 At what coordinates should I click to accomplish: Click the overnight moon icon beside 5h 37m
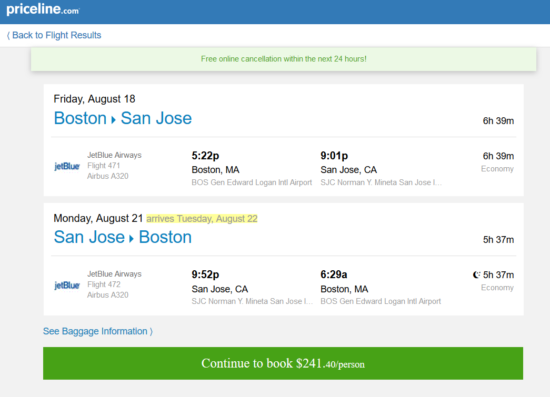(476, 275)
